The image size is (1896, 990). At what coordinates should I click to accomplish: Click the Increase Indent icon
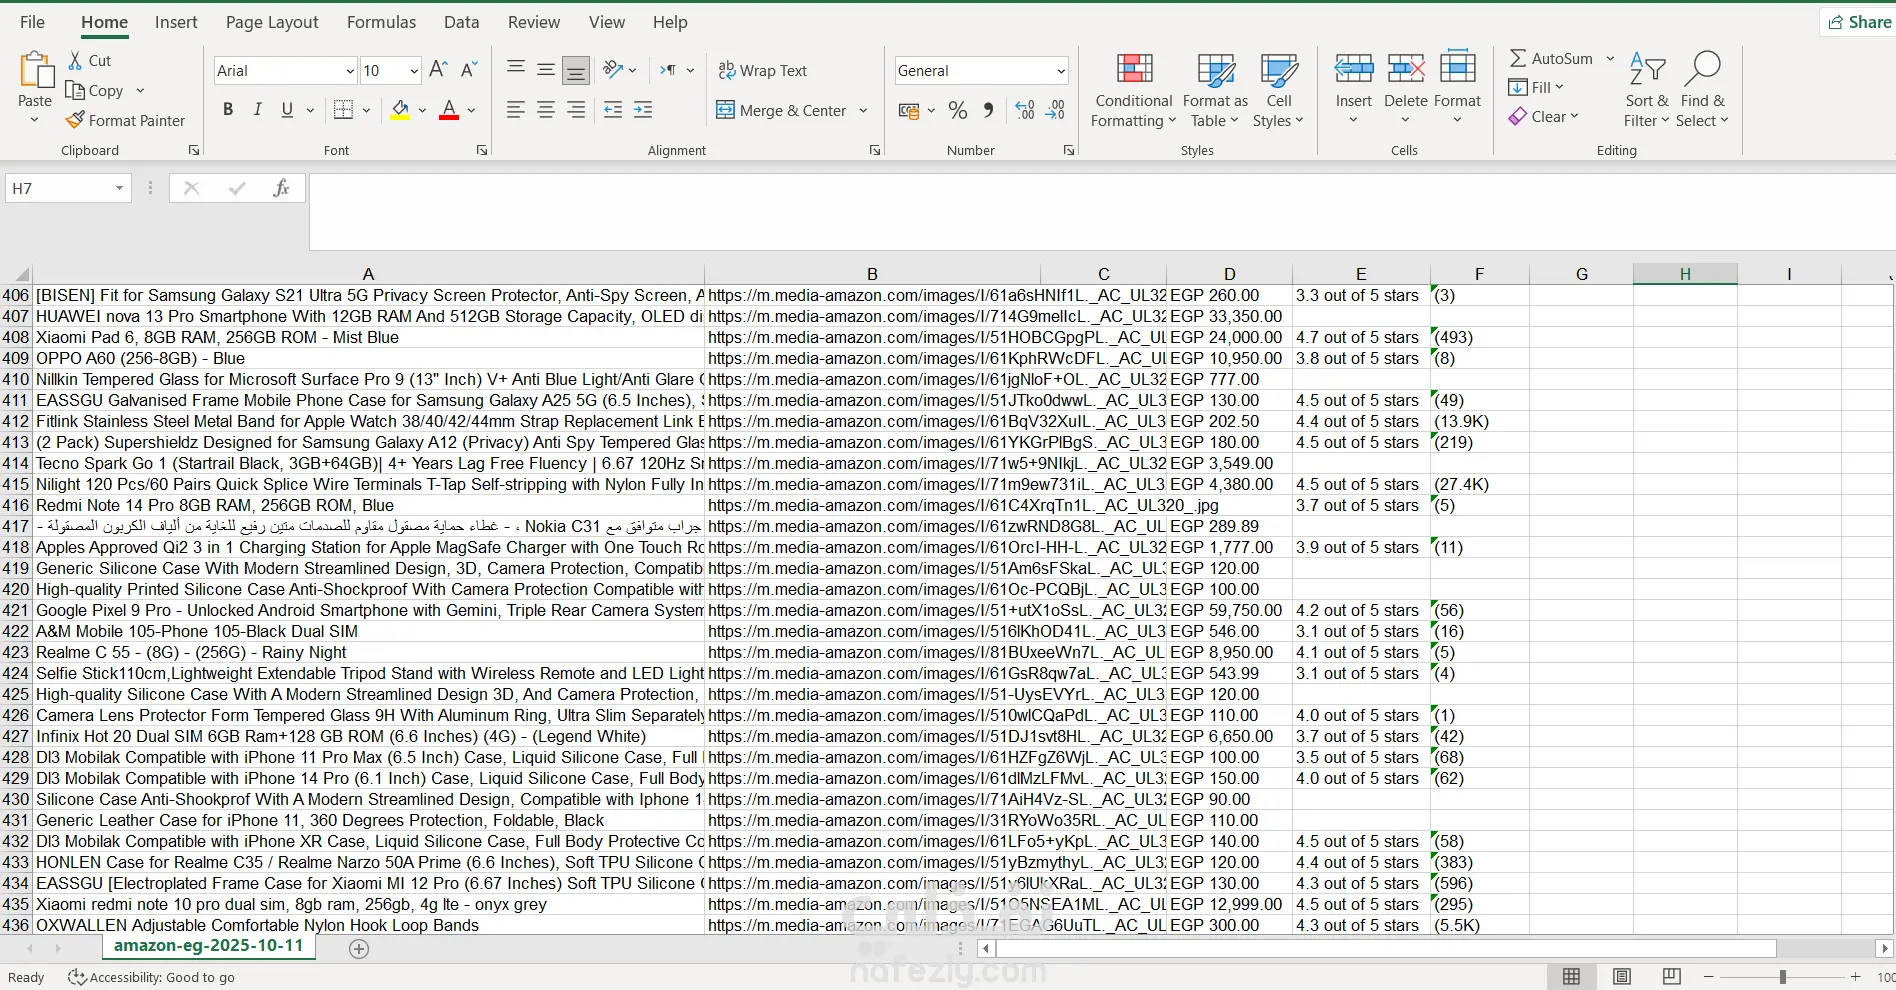[643, 110]
